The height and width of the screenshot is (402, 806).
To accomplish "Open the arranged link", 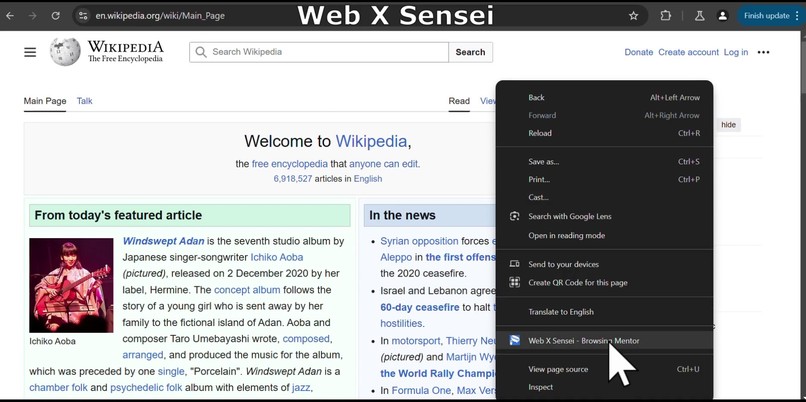I will [x=142, y=355].
